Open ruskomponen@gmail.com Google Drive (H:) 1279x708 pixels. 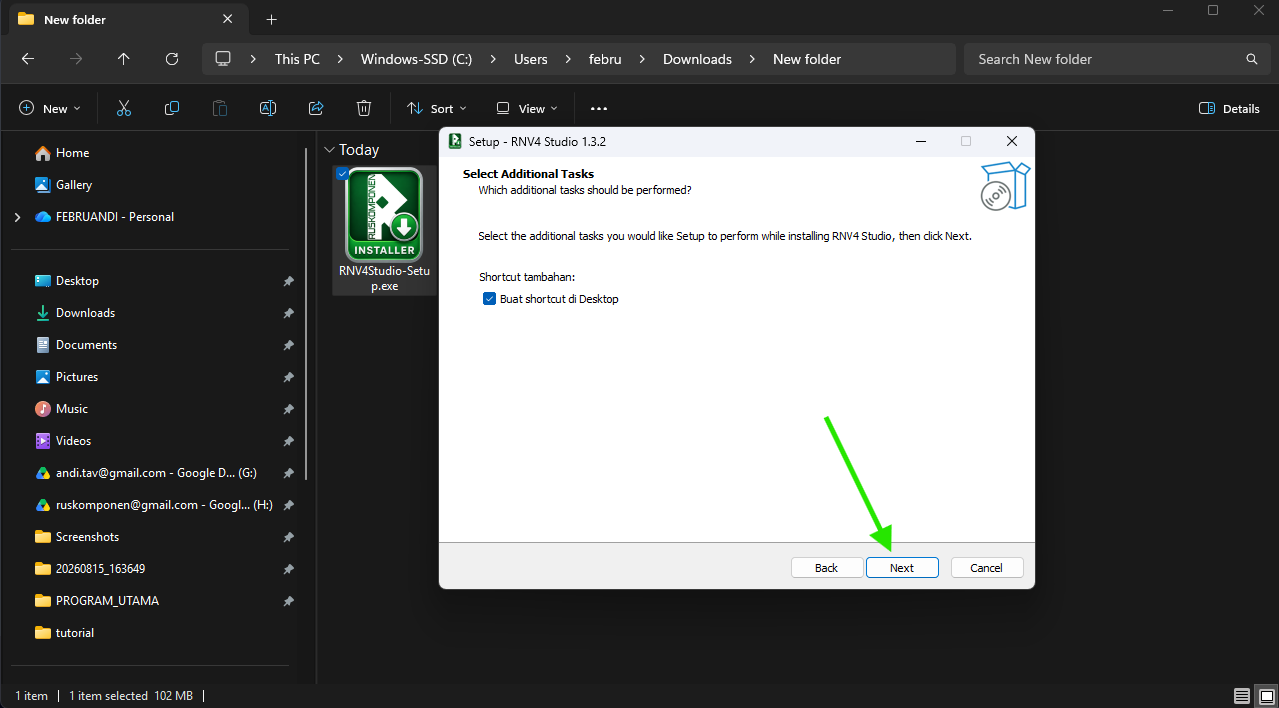[x=155, y=505]
